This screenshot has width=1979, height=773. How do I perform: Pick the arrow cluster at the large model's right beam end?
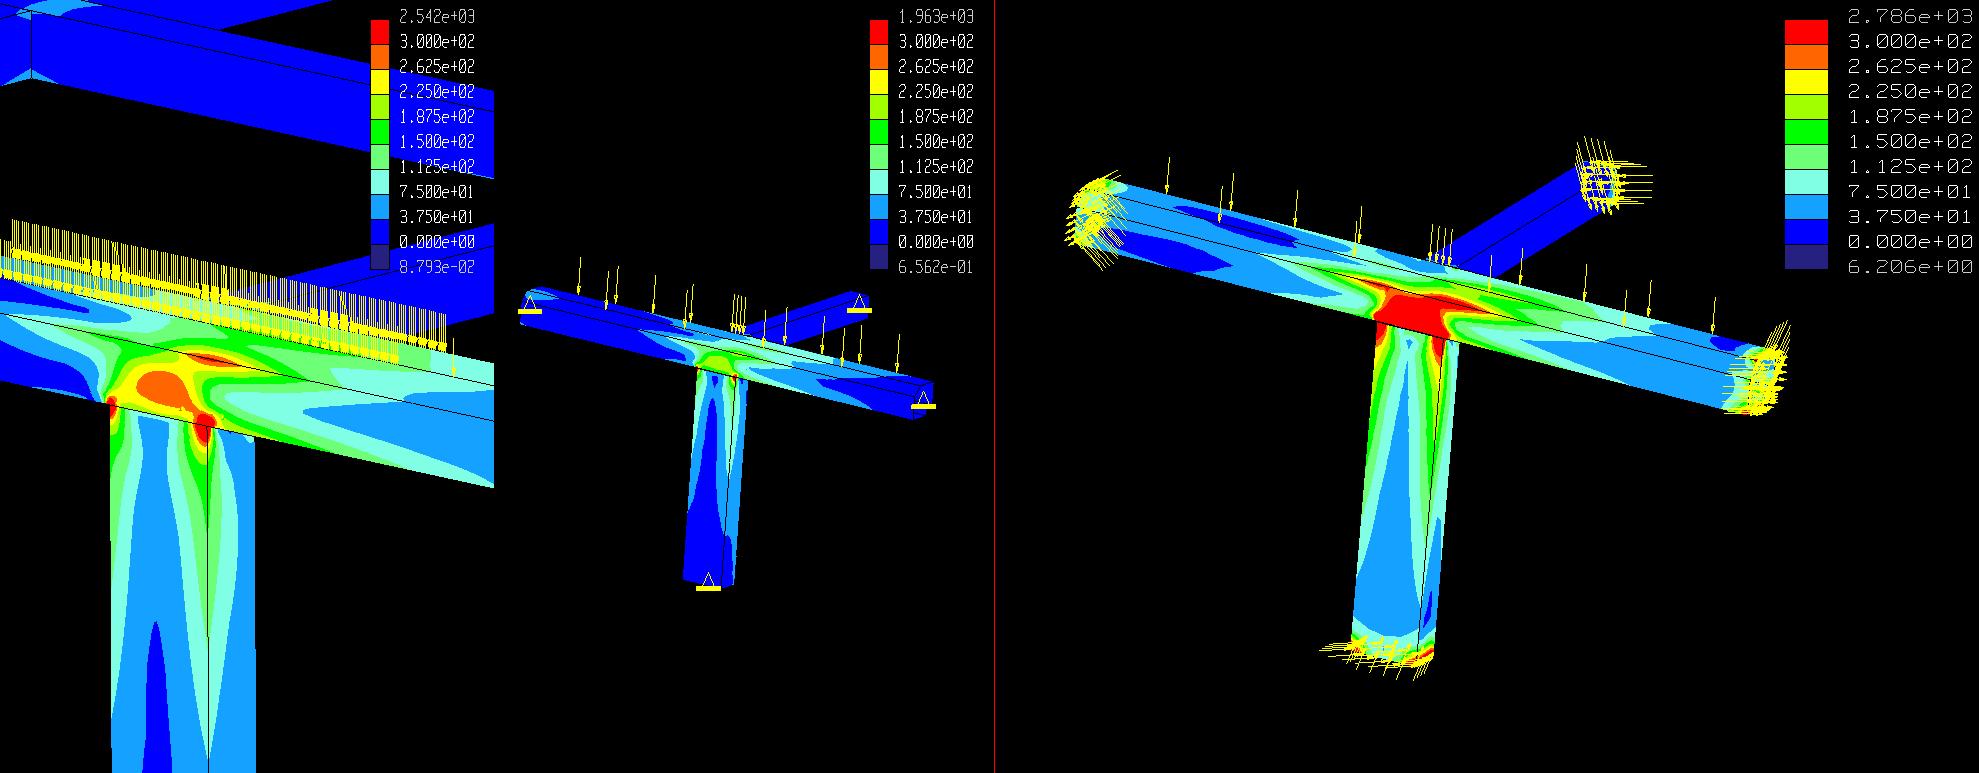pos(1760,370)
